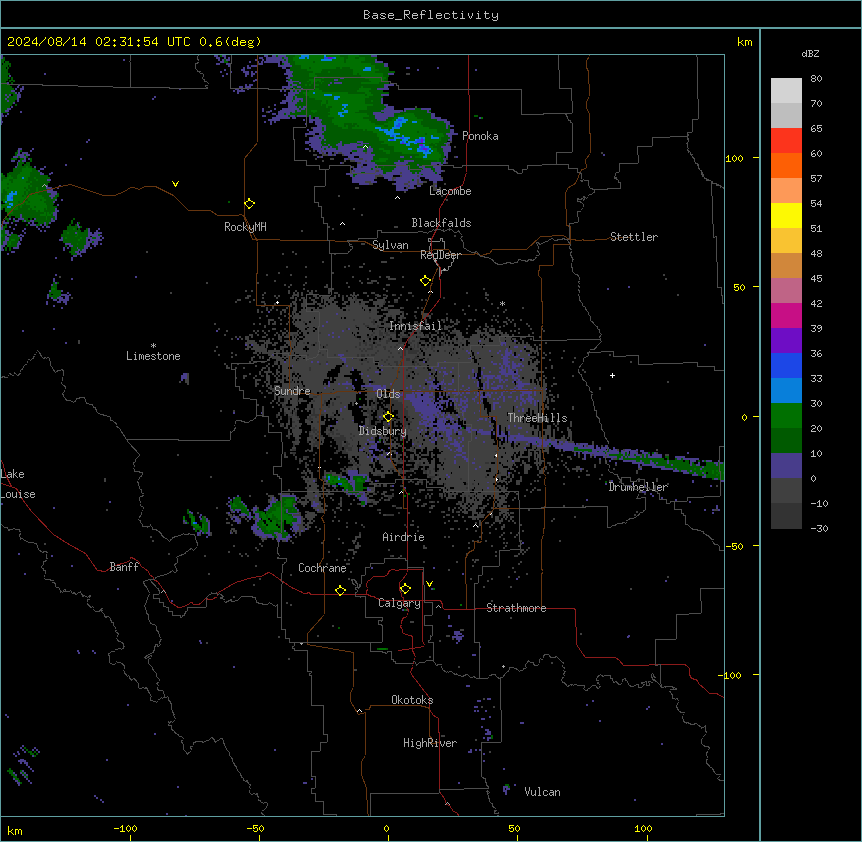862x842 pixels.
Task: Click the Didsbury label
Action: click(x=383, y=431)
